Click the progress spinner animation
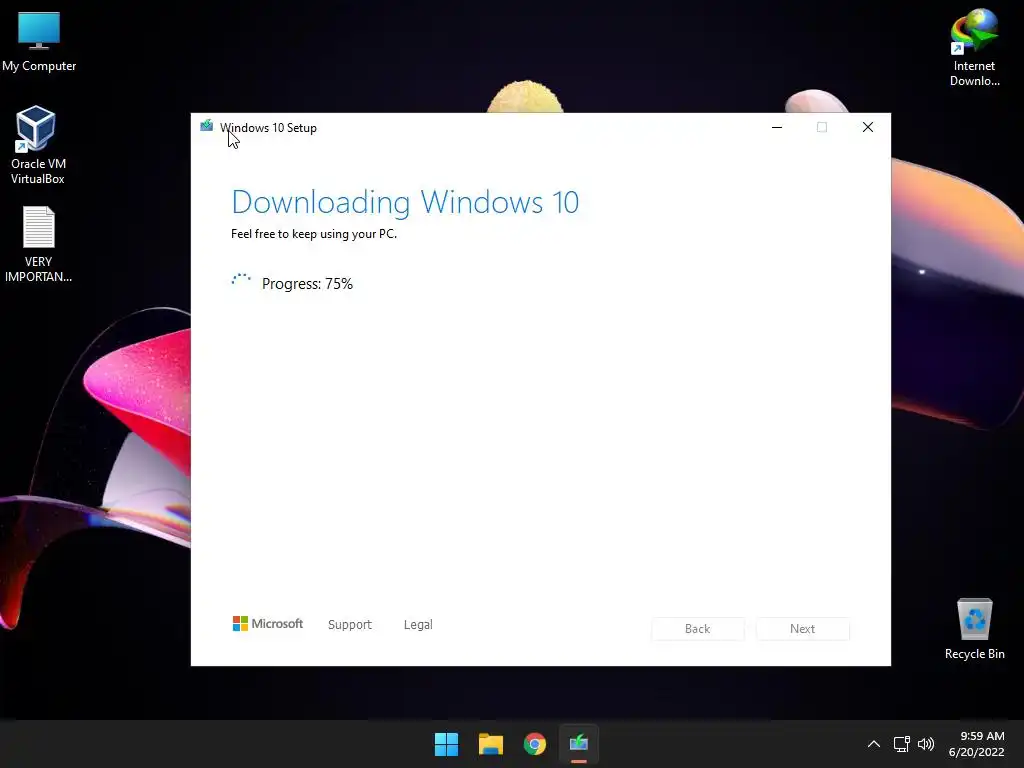 tap(241, 281)
